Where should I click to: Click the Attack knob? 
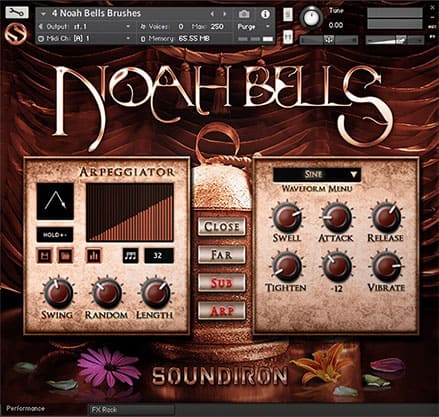tap(337, 218)
